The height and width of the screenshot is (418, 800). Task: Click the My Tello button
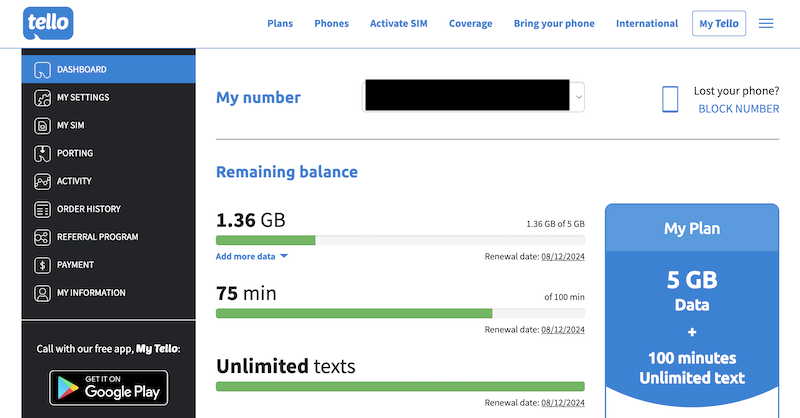coord(718,23)
